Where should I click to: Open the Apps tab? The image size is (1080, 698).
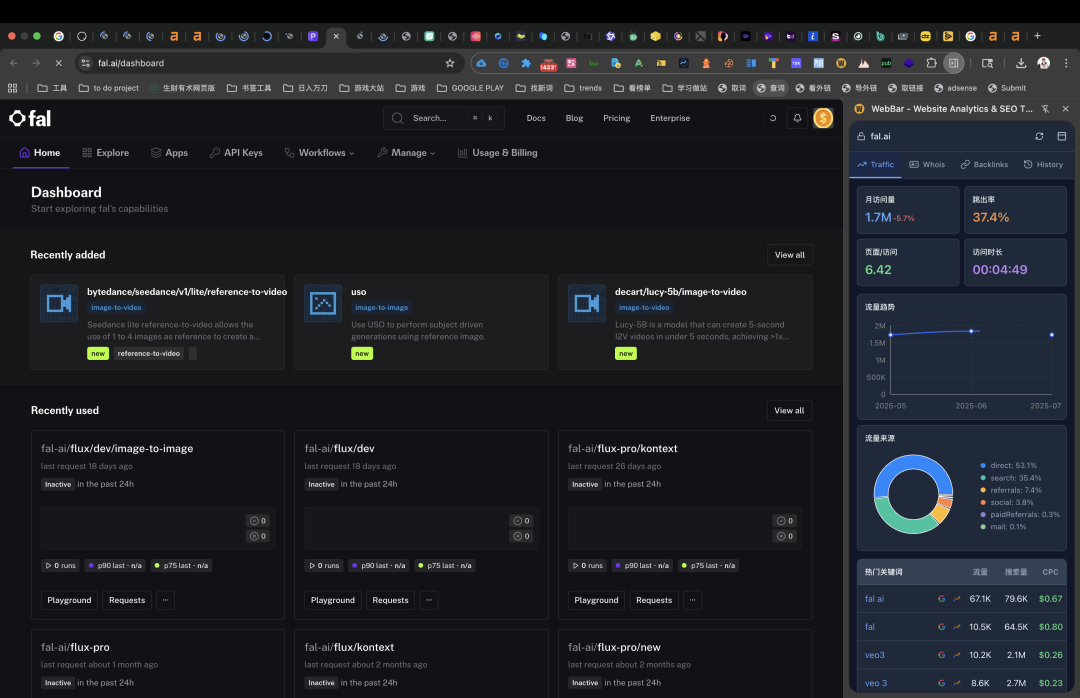pos(169,153)
